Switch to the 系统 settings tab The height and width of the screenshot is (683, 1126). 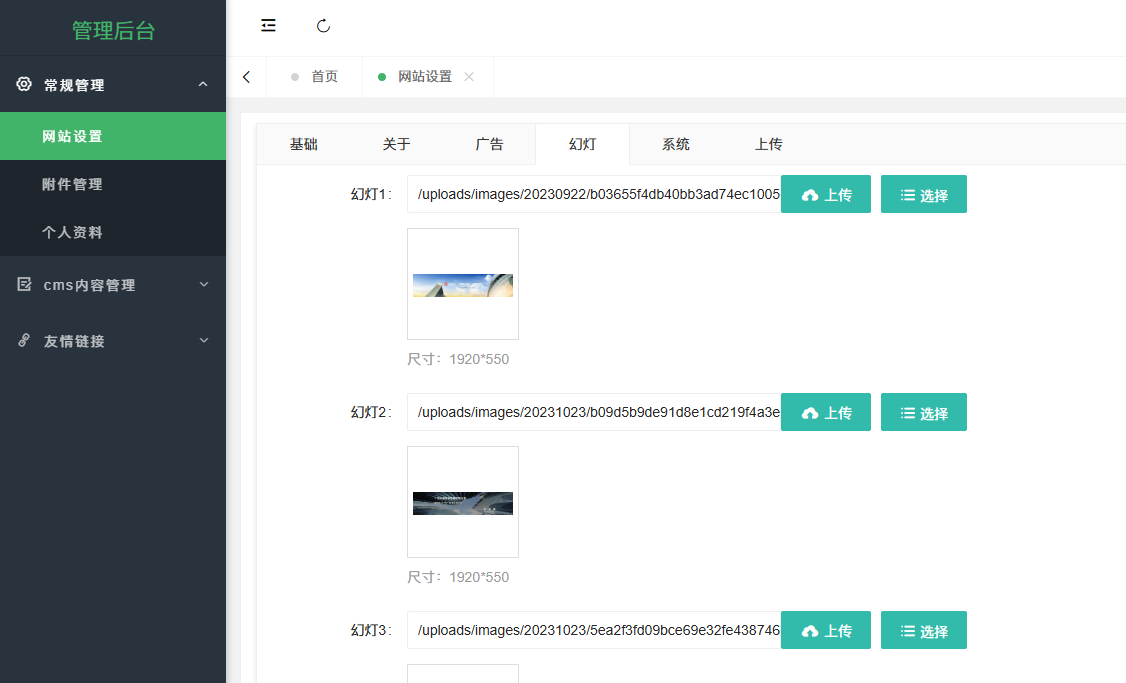(676, 144)
